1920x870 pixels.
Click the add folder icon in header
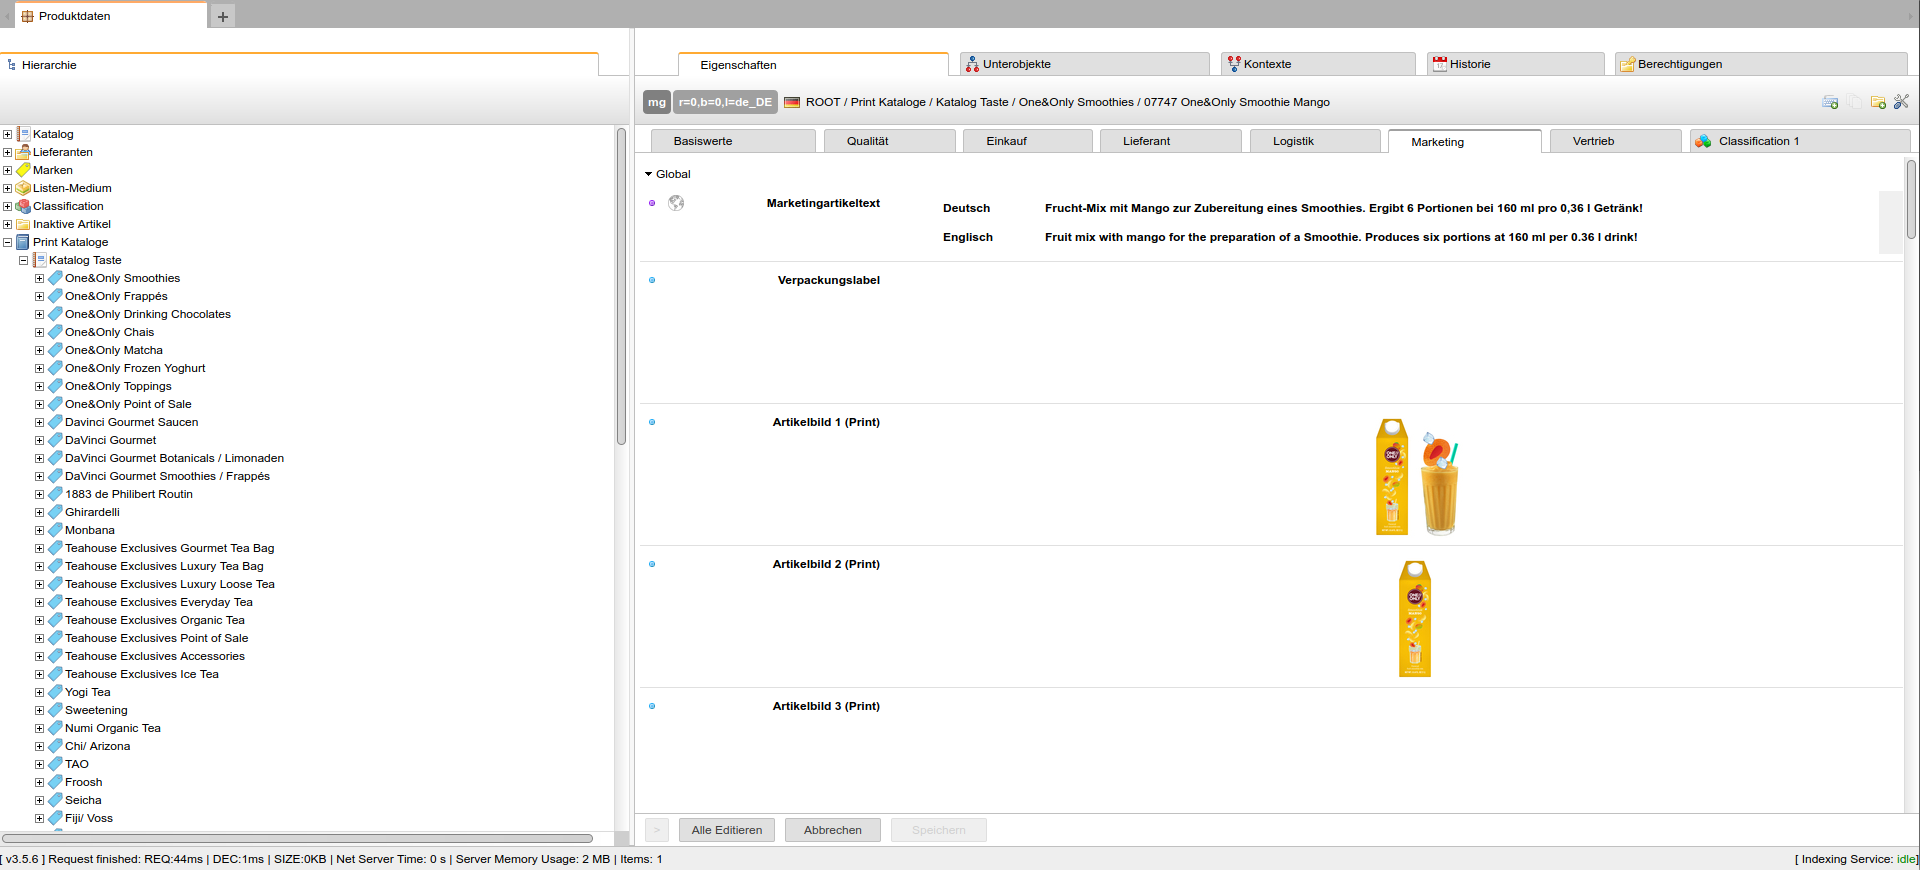[1878, 102]
